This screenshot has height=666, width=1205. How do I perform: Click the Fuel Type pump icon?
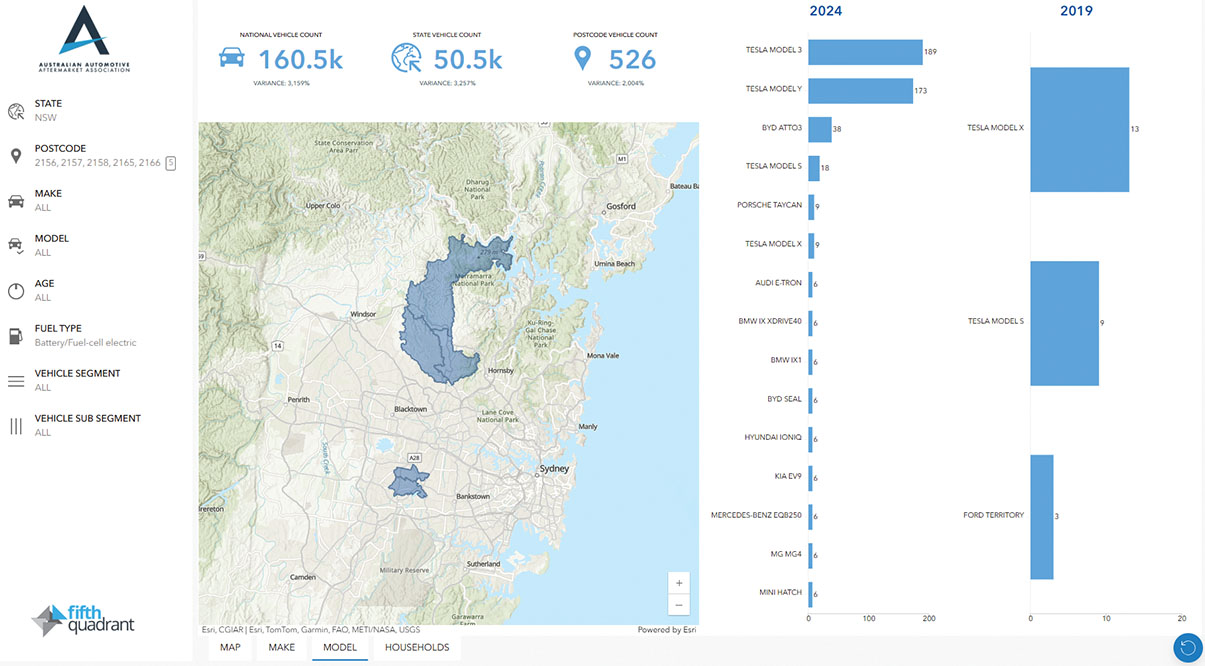16,336
